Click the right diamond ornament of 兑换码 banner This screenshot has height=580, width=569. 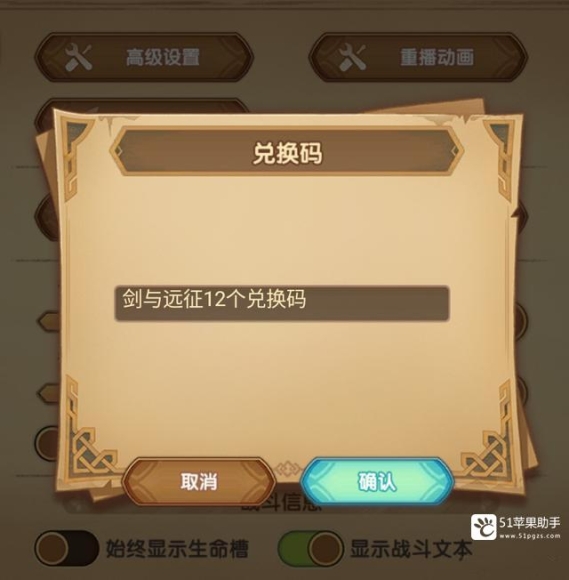click(x=455, y=151)
